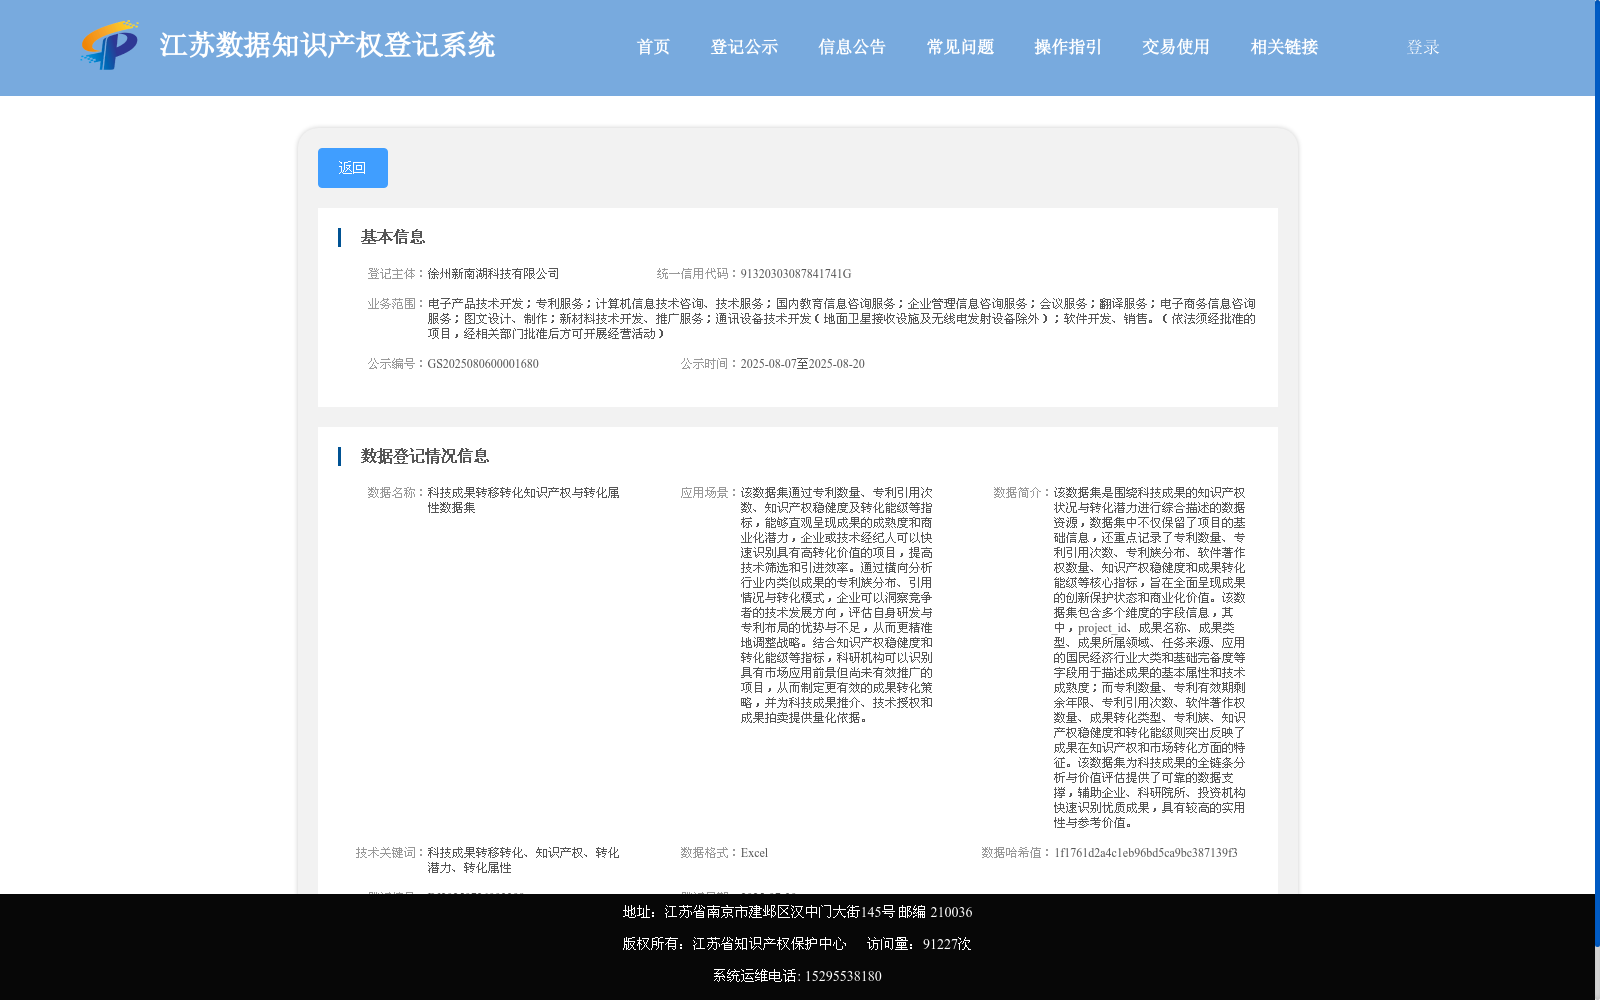This screenshot has width=1600, height=1000.
Task: Click the footer address line with postcode 210036
Action: (797, 912)
